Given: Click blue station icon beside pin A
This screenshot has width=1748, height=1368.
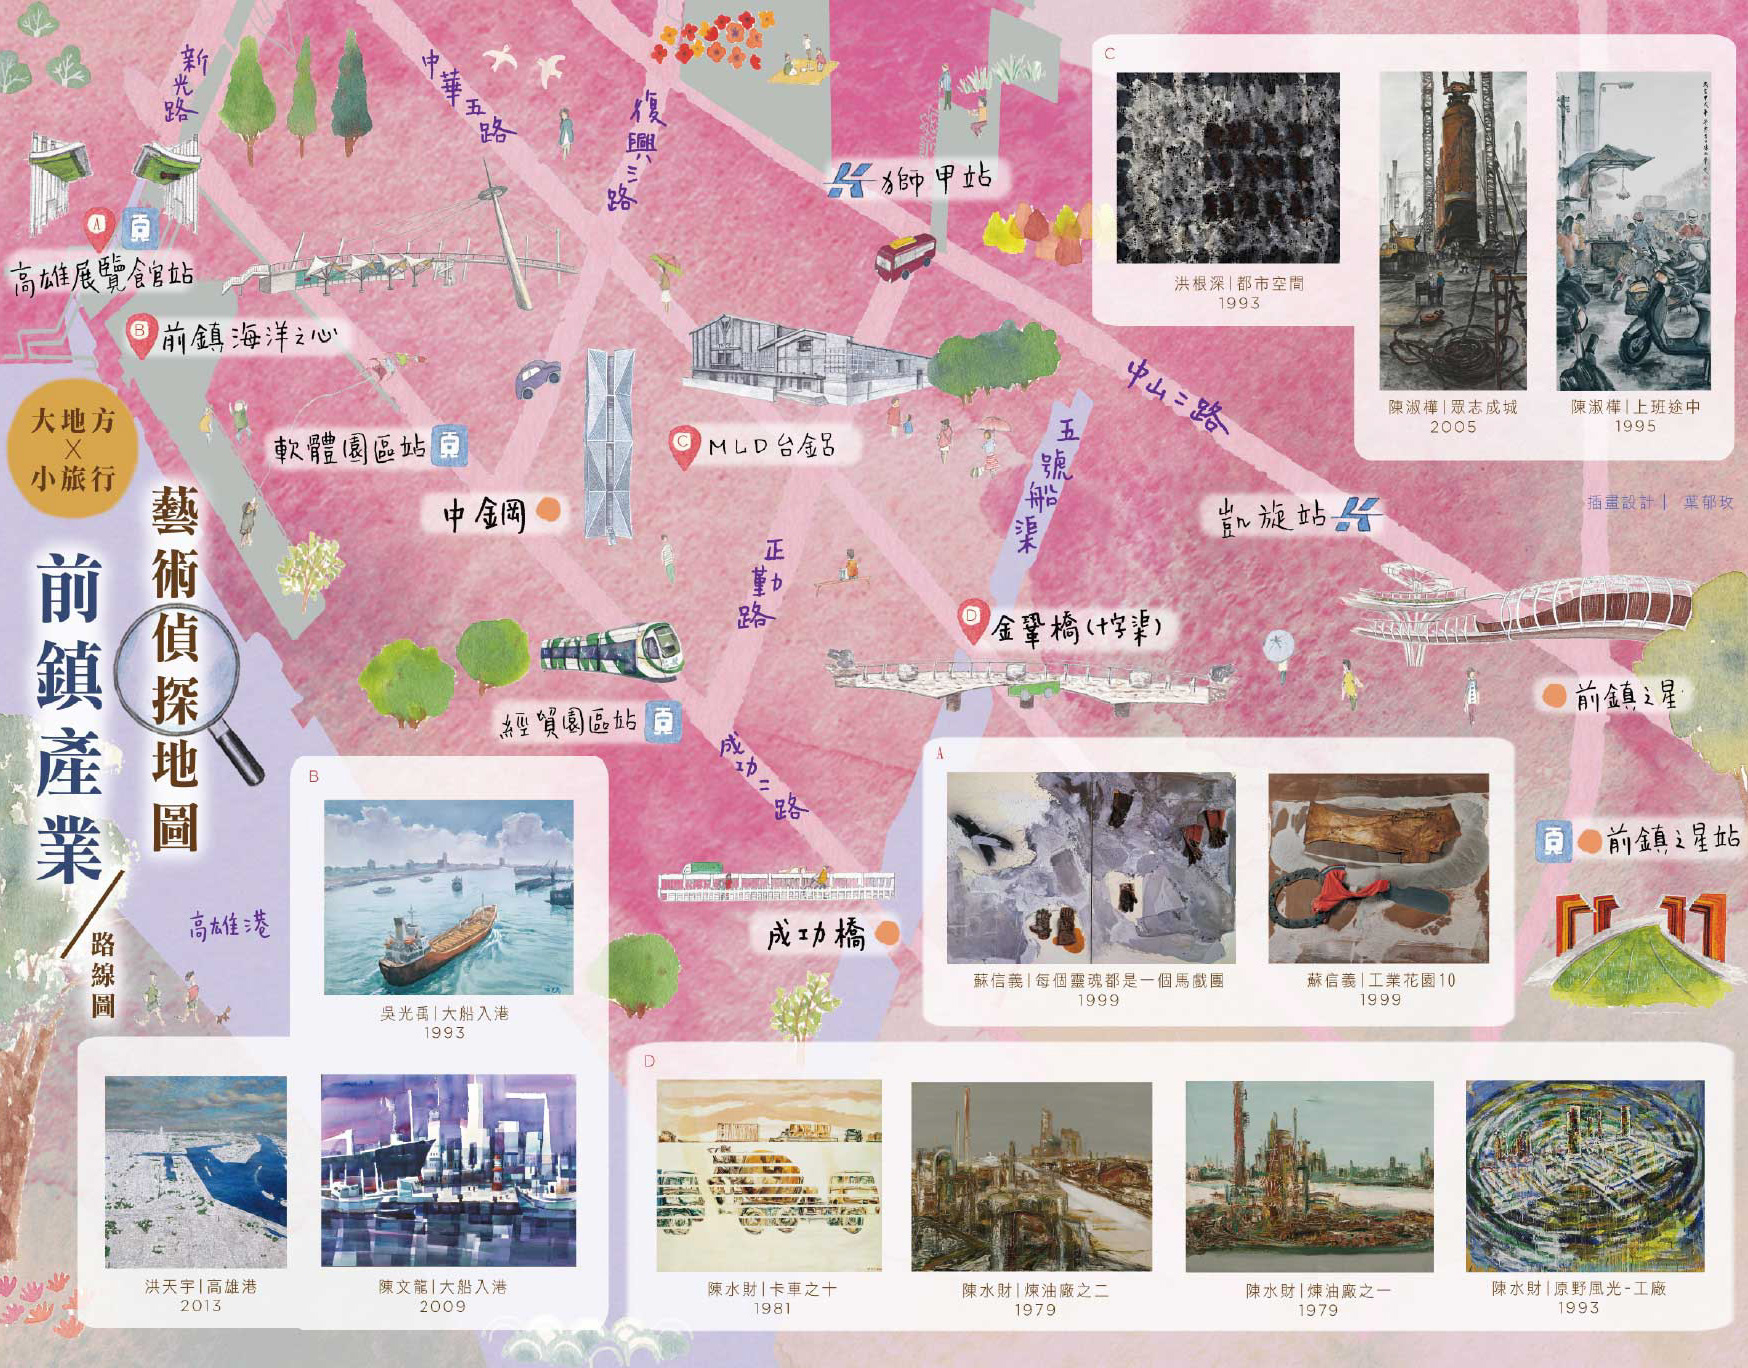Looking at the screenshot, I should pos(140,229).
